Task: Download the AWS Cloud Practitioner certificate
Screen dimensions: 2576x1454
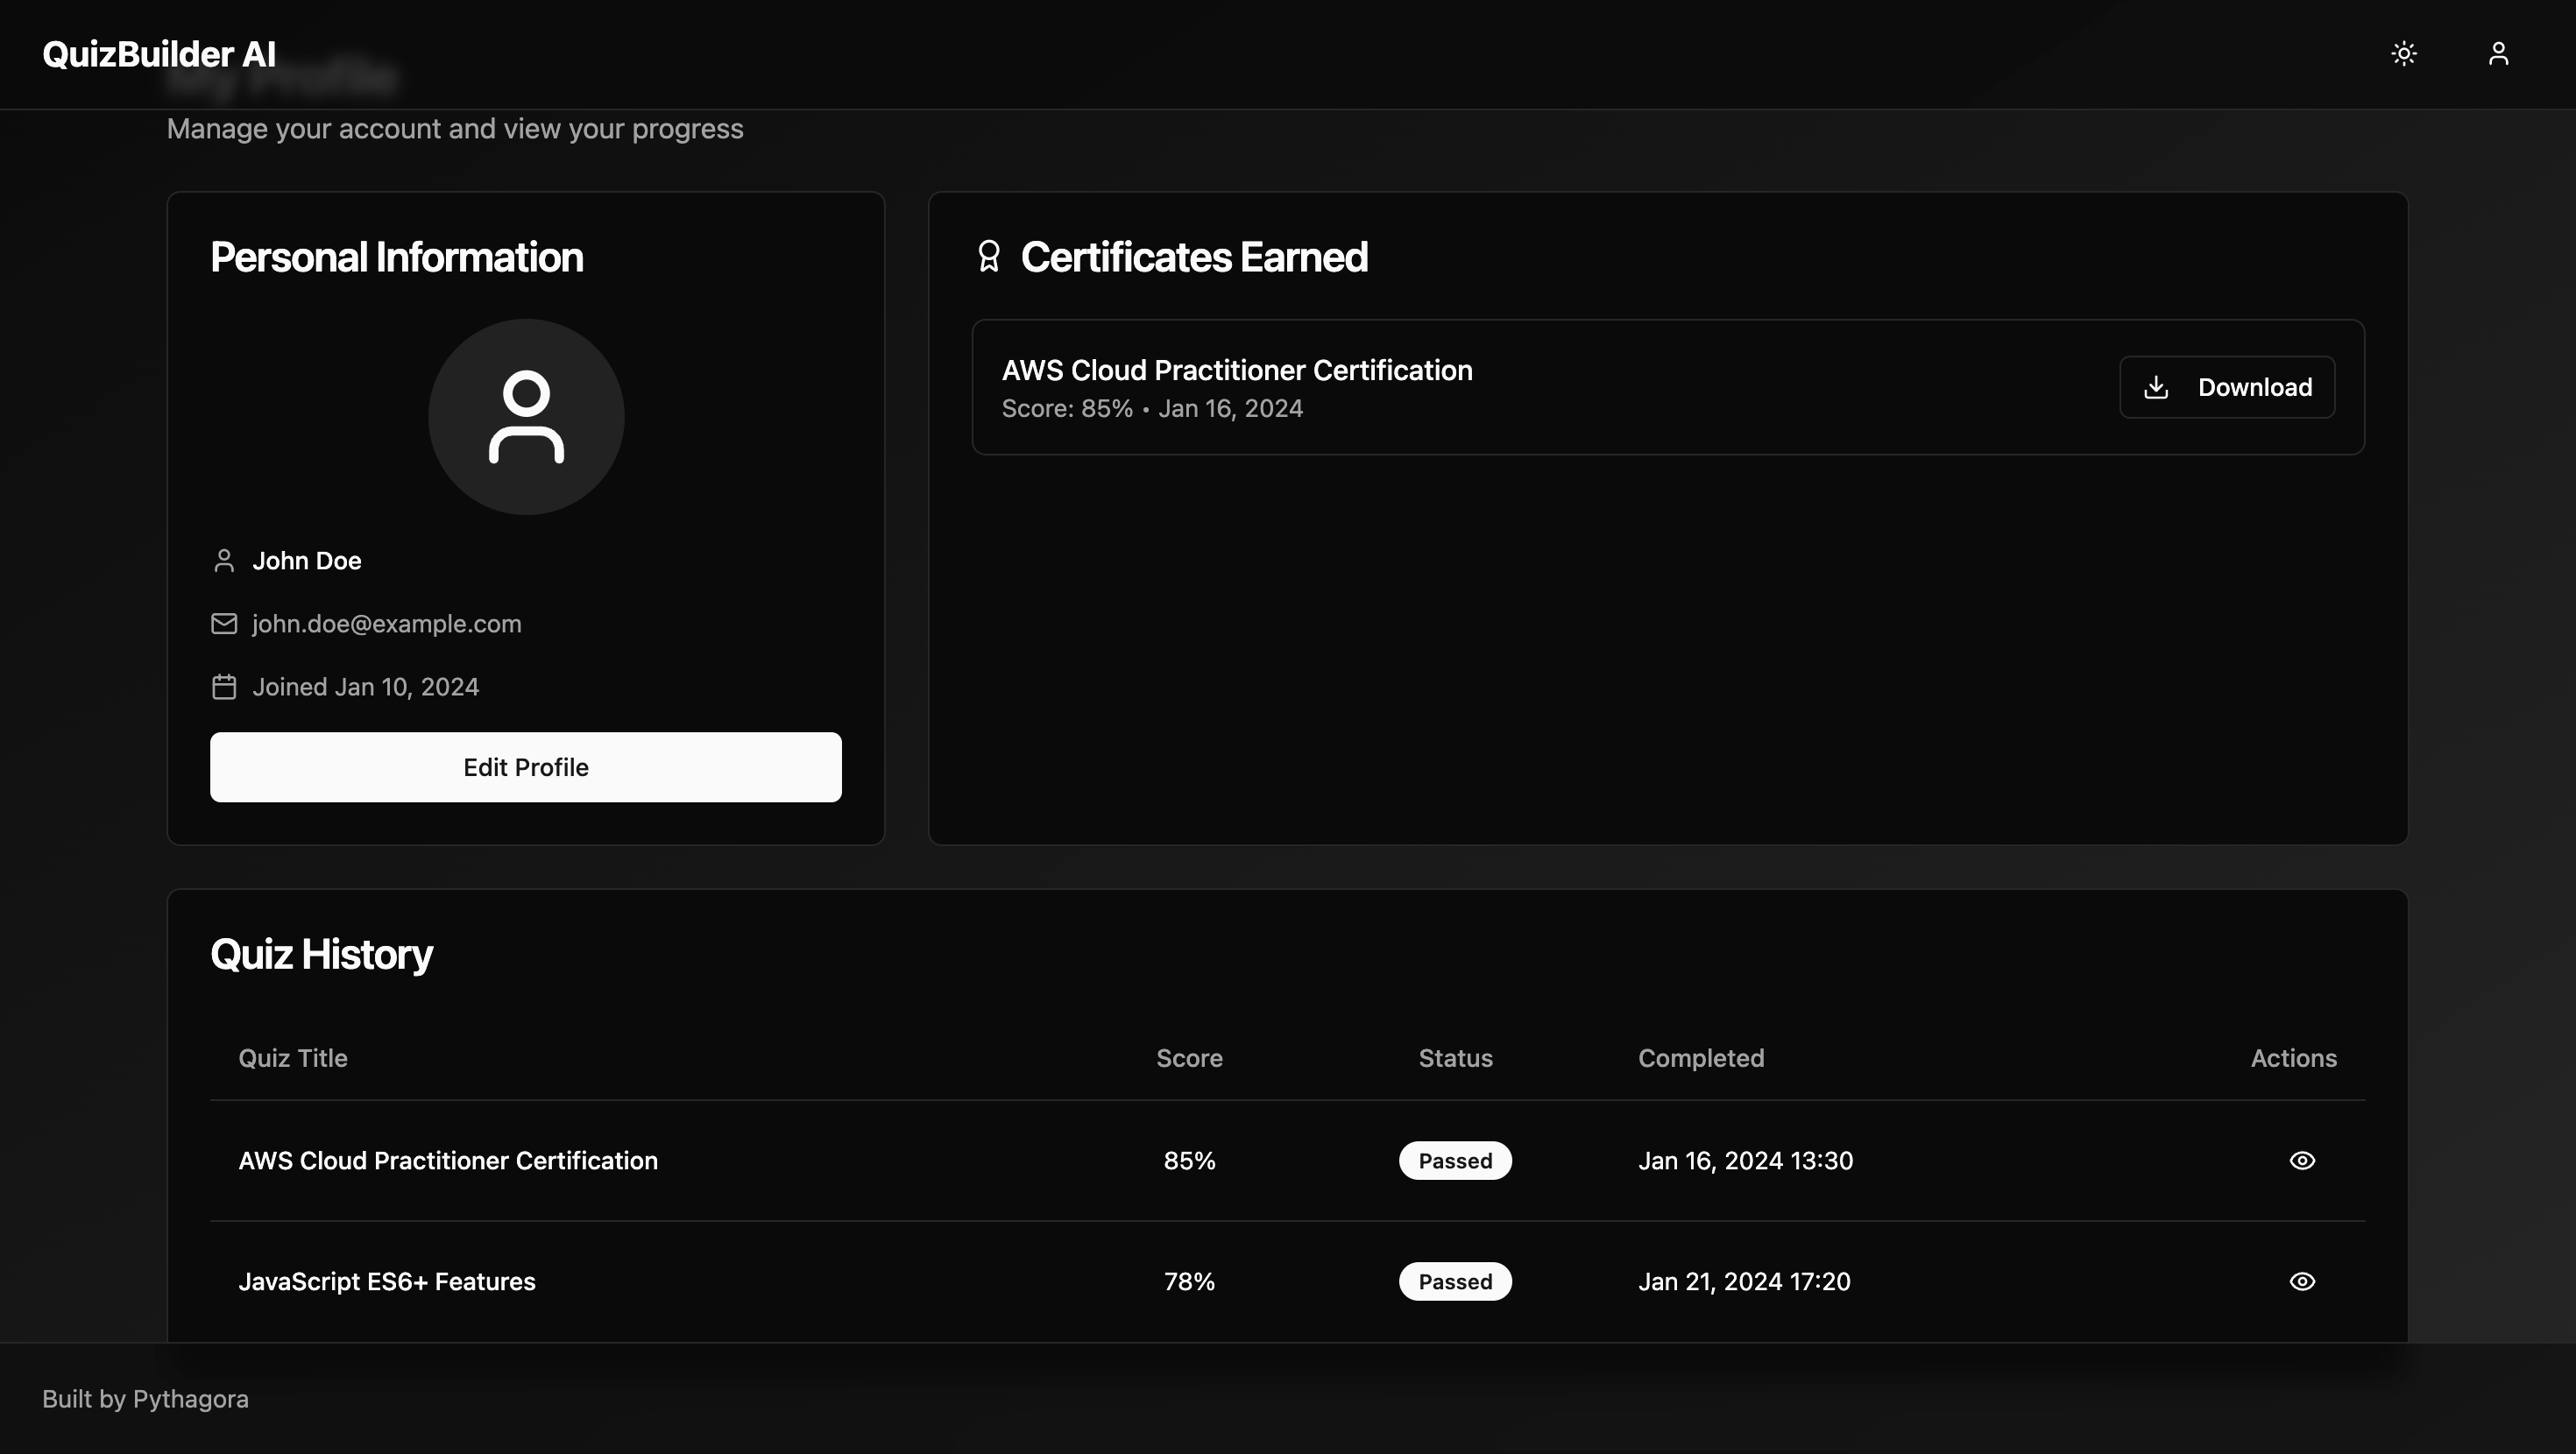Action: click(x=2227, y=387)
